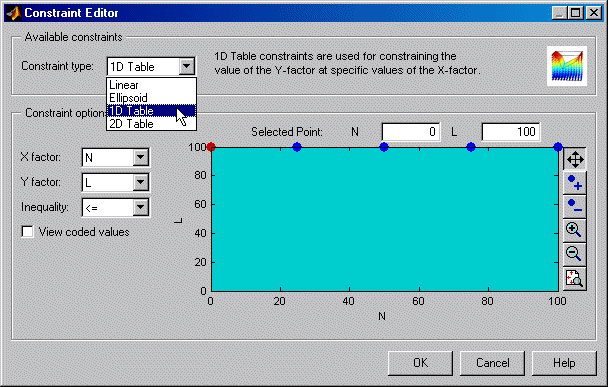Activate the zoom in magnifier icon
Viewport: 608px width, 387px height.
point(575,230)
